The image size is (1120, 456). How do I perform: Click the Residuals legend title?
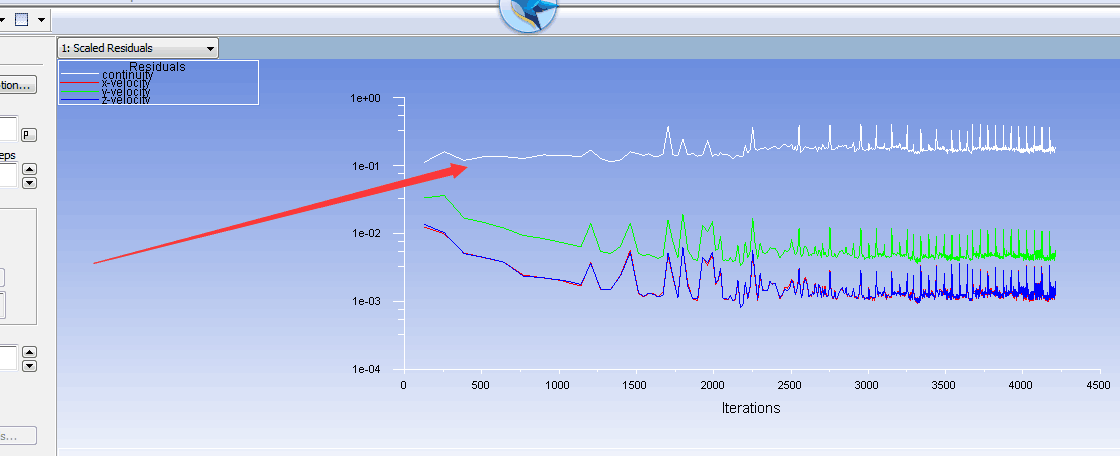pos(157,67)
